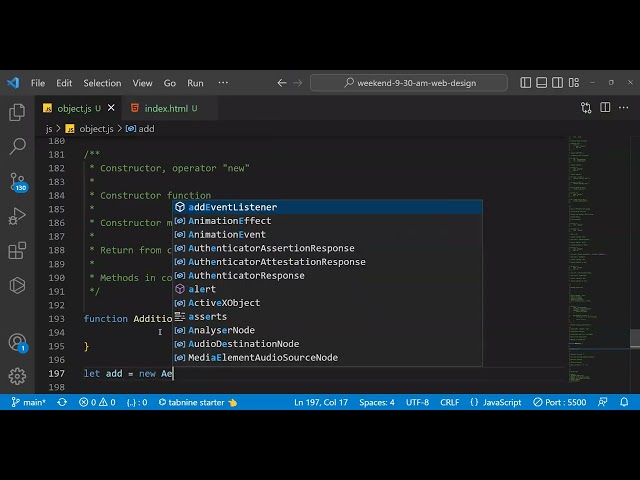Screen dimensions: 640x480
Task: Click the editor vertical scrollbar thumb
Action: [635, 338]
